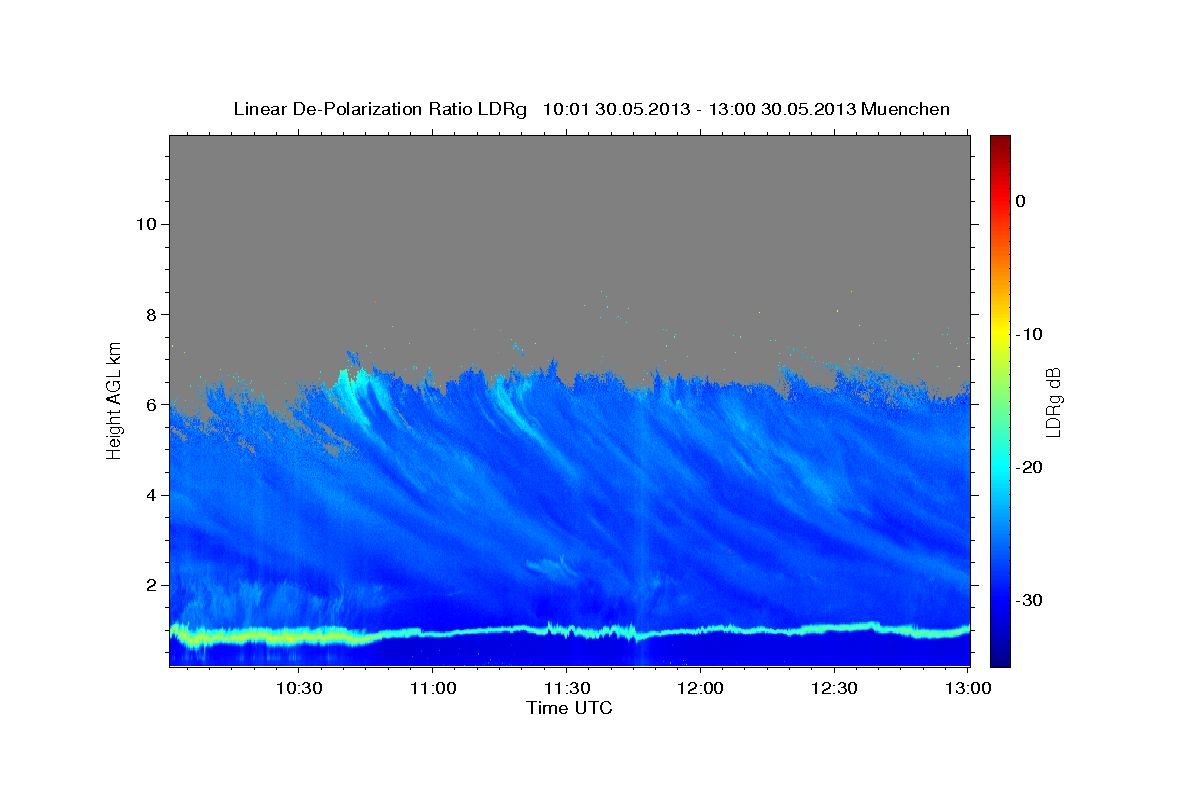Image resolution: width=1200 pixels, height=800 pixels.
Task: Click the cyan fall streak near 10:45
Action: 352,395
